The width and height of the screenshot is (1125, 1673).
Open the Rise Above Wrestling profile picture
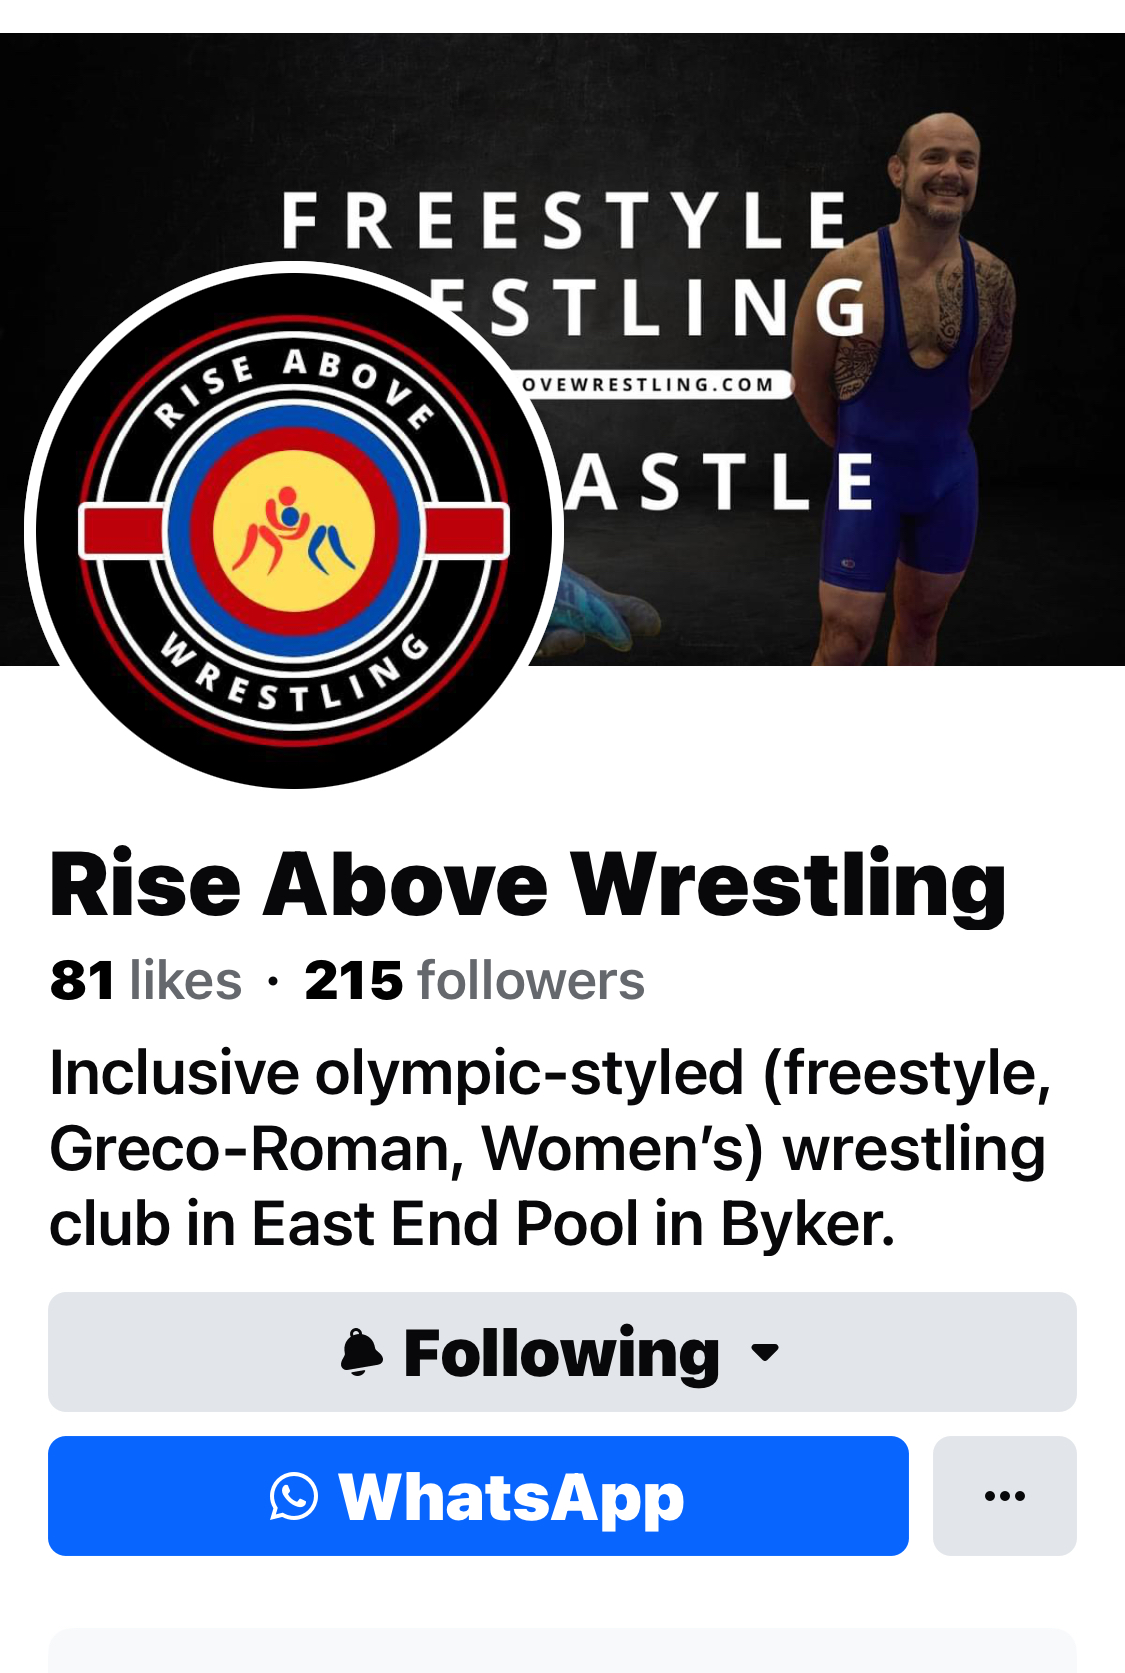point(294,526)
